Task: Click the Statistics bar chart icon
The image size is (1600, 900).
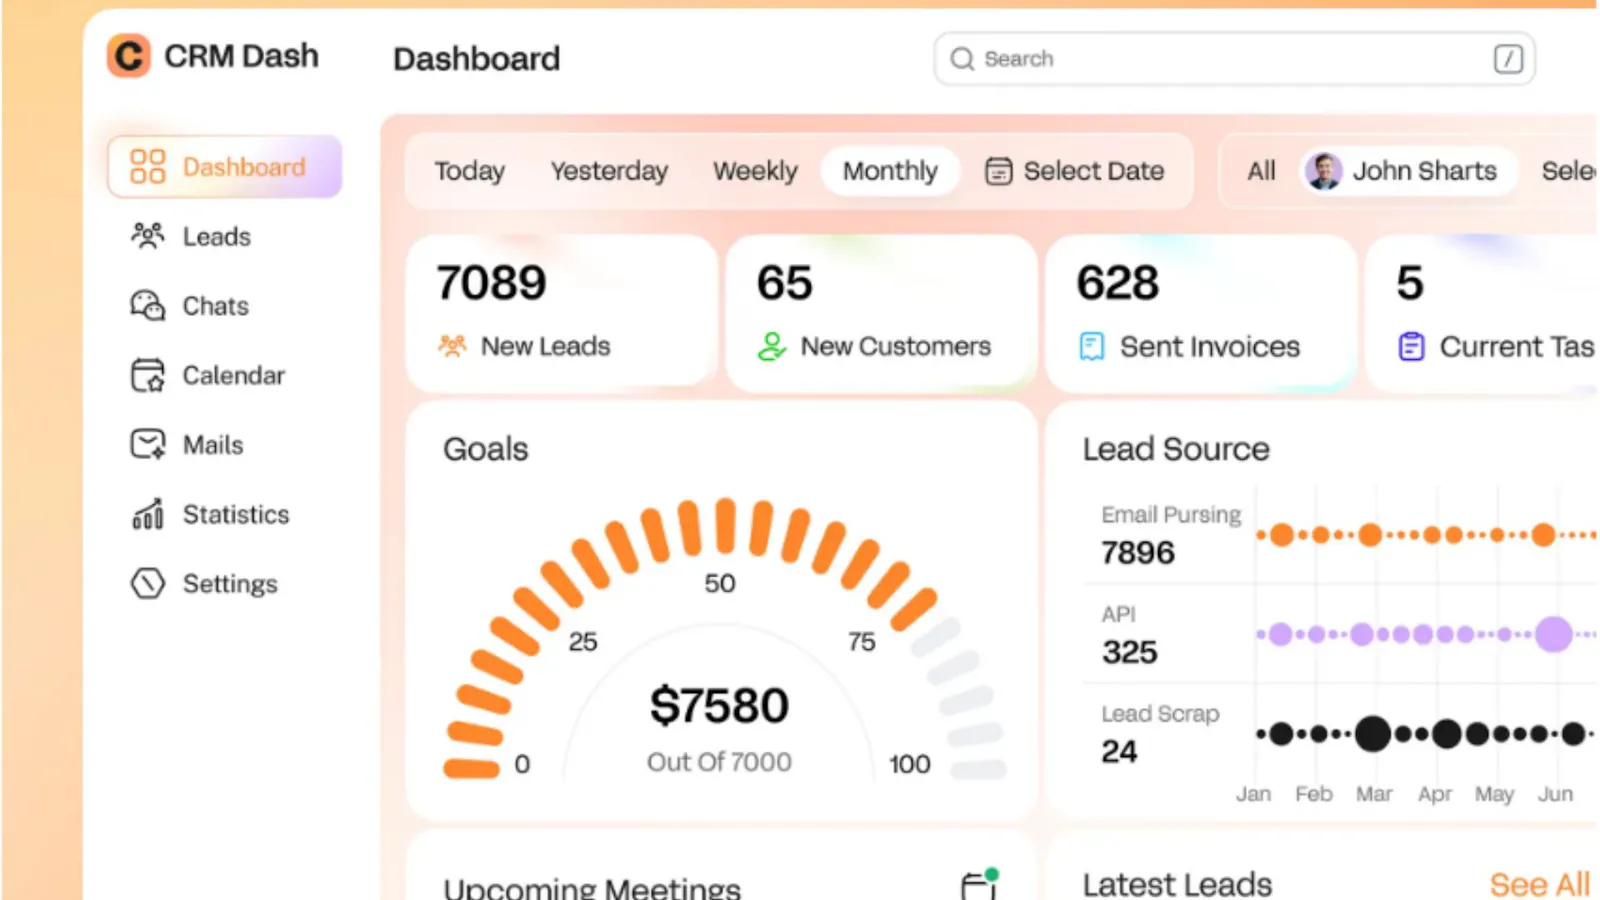Action: 148,514
